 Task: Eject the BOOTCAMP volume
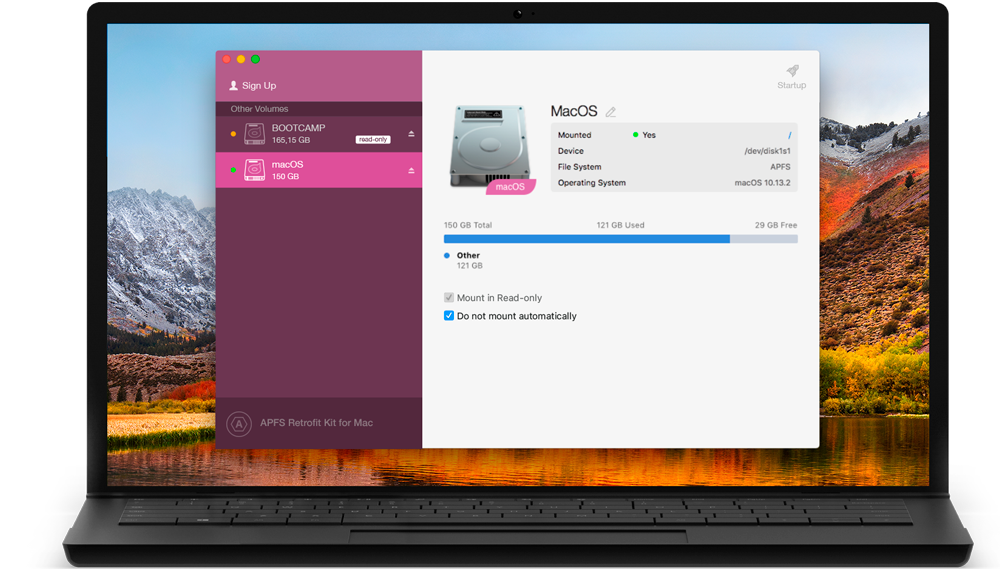pyautogui.click(x=410, y=134)
